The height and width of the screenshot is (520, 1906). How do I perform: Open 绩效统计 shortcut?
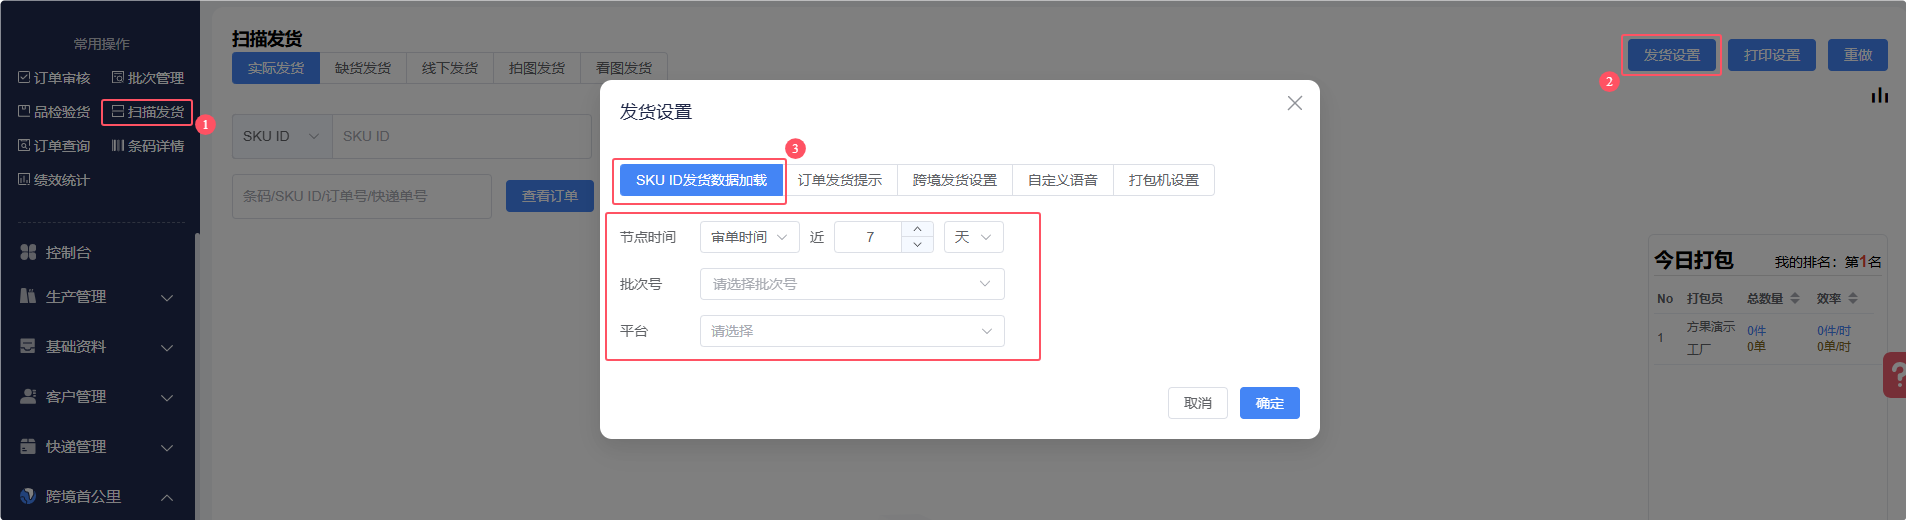[54, 180]
